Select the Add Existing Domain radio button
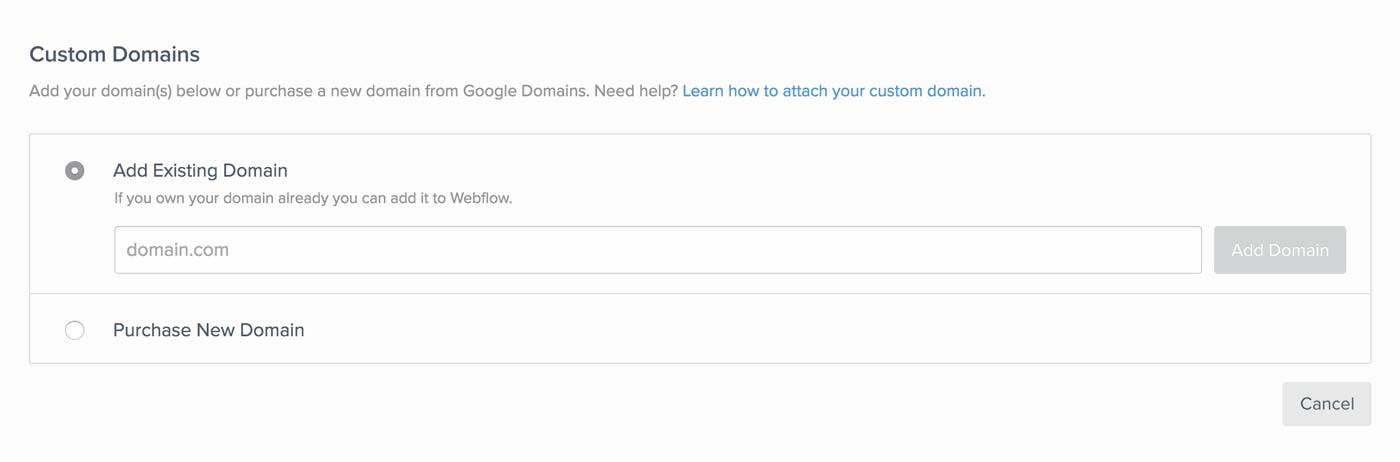The height and width of the screenshot is (462, 1400). point(75,171)
